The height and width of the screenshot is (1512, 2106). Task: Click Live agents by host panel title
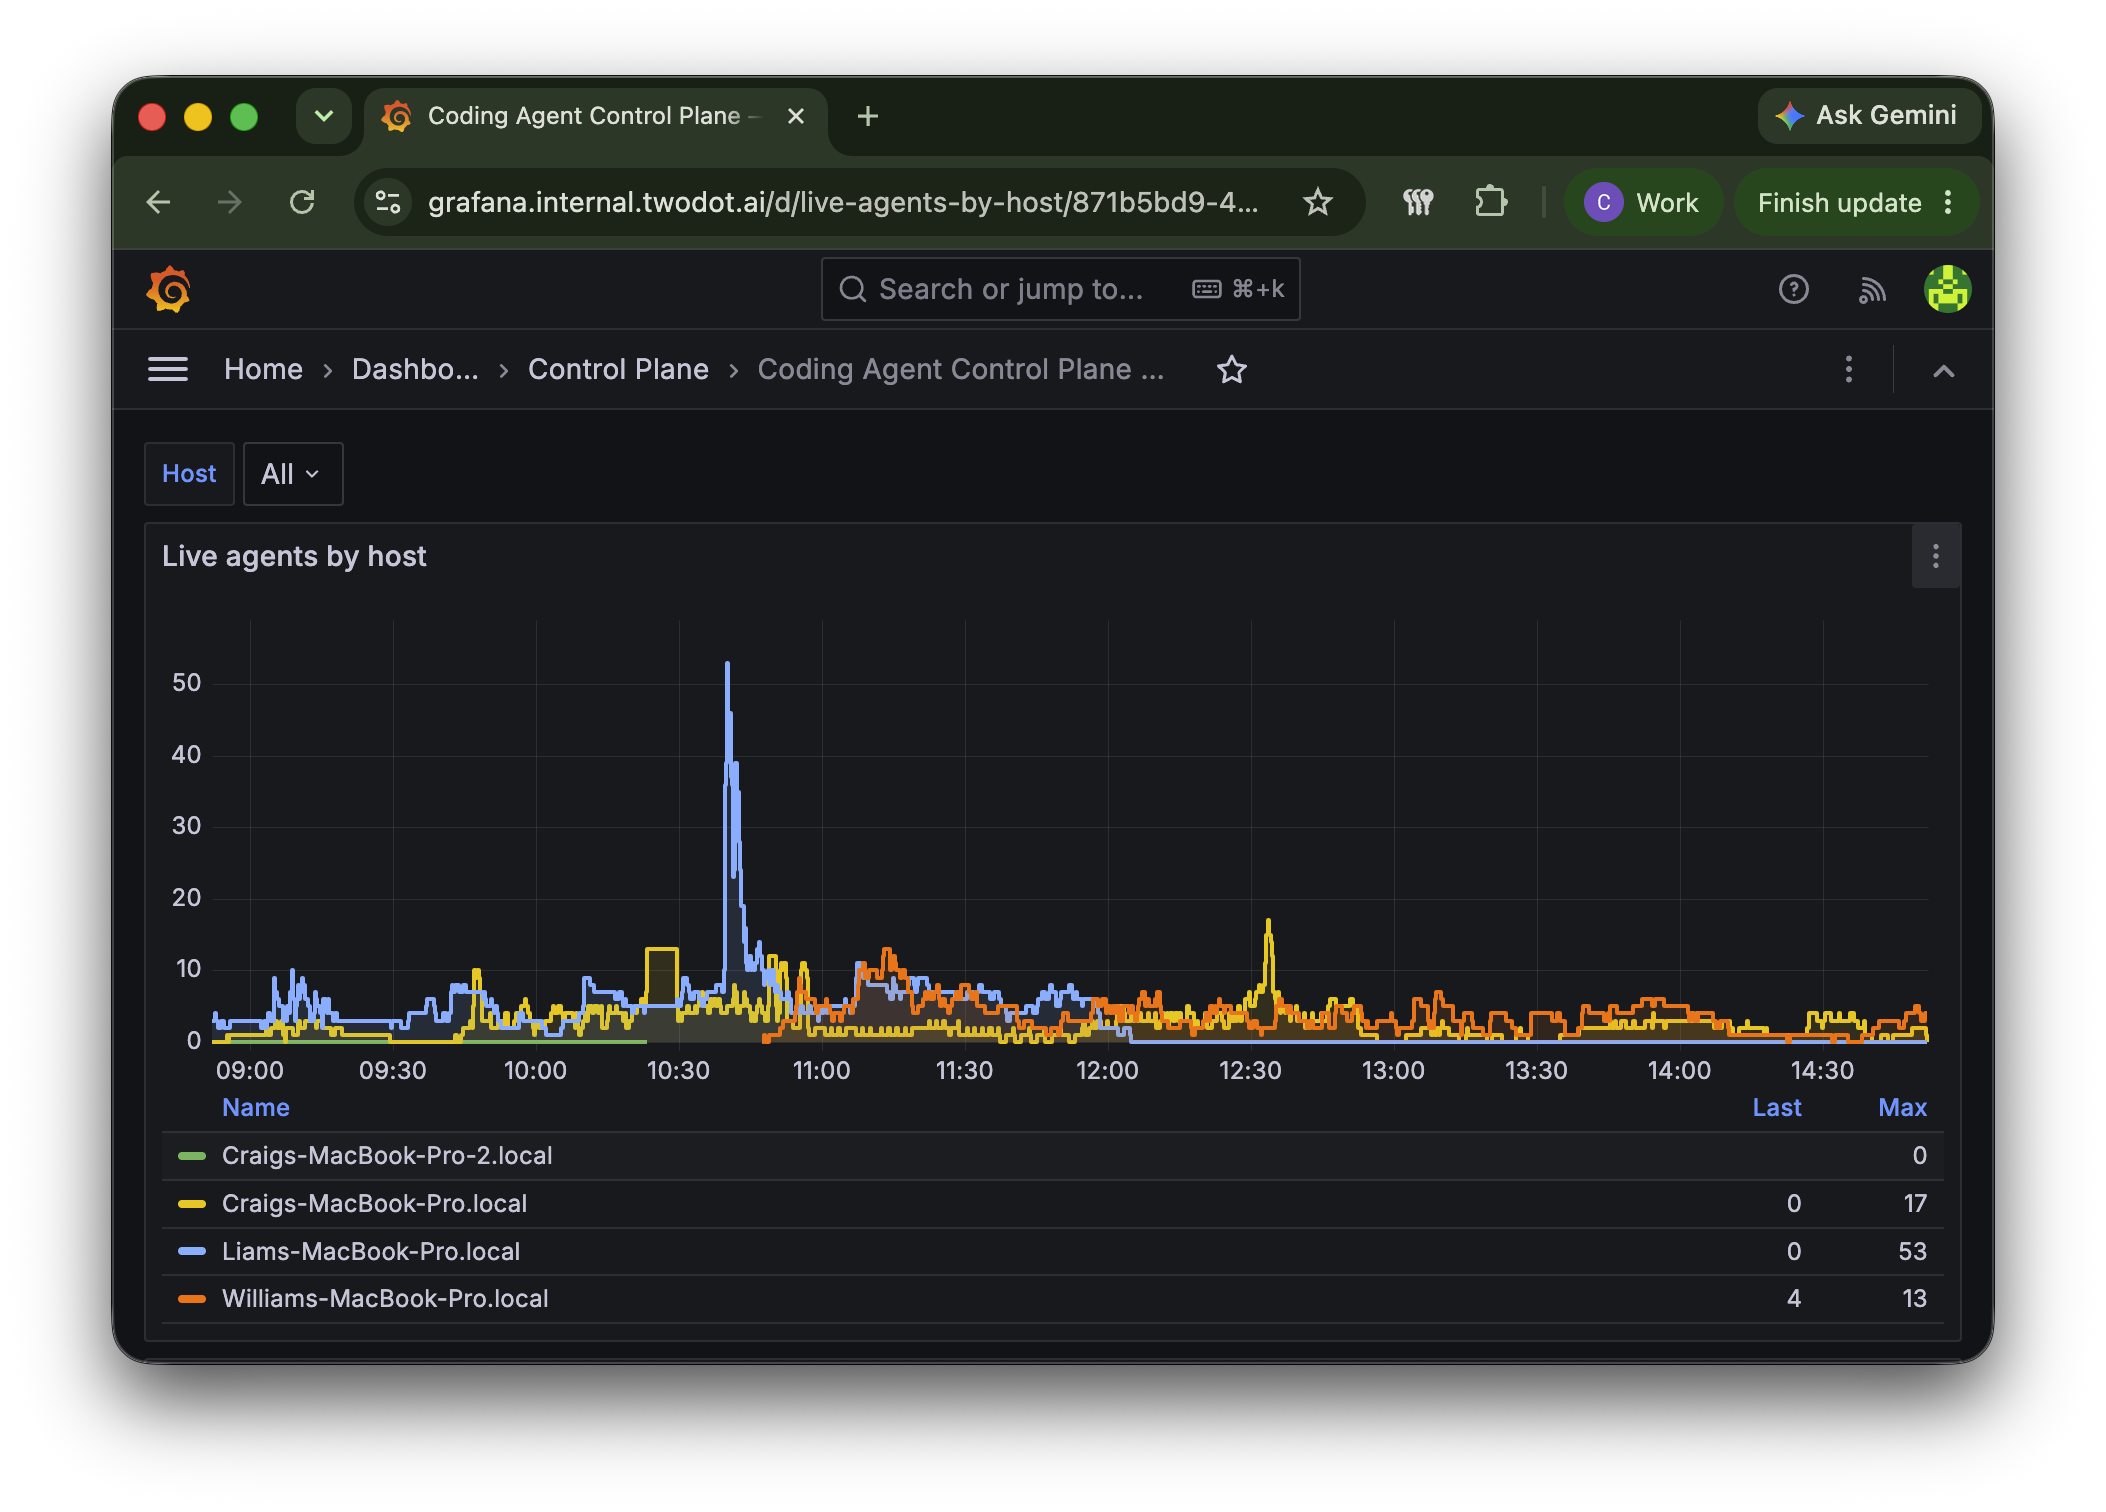pos(294,556)
